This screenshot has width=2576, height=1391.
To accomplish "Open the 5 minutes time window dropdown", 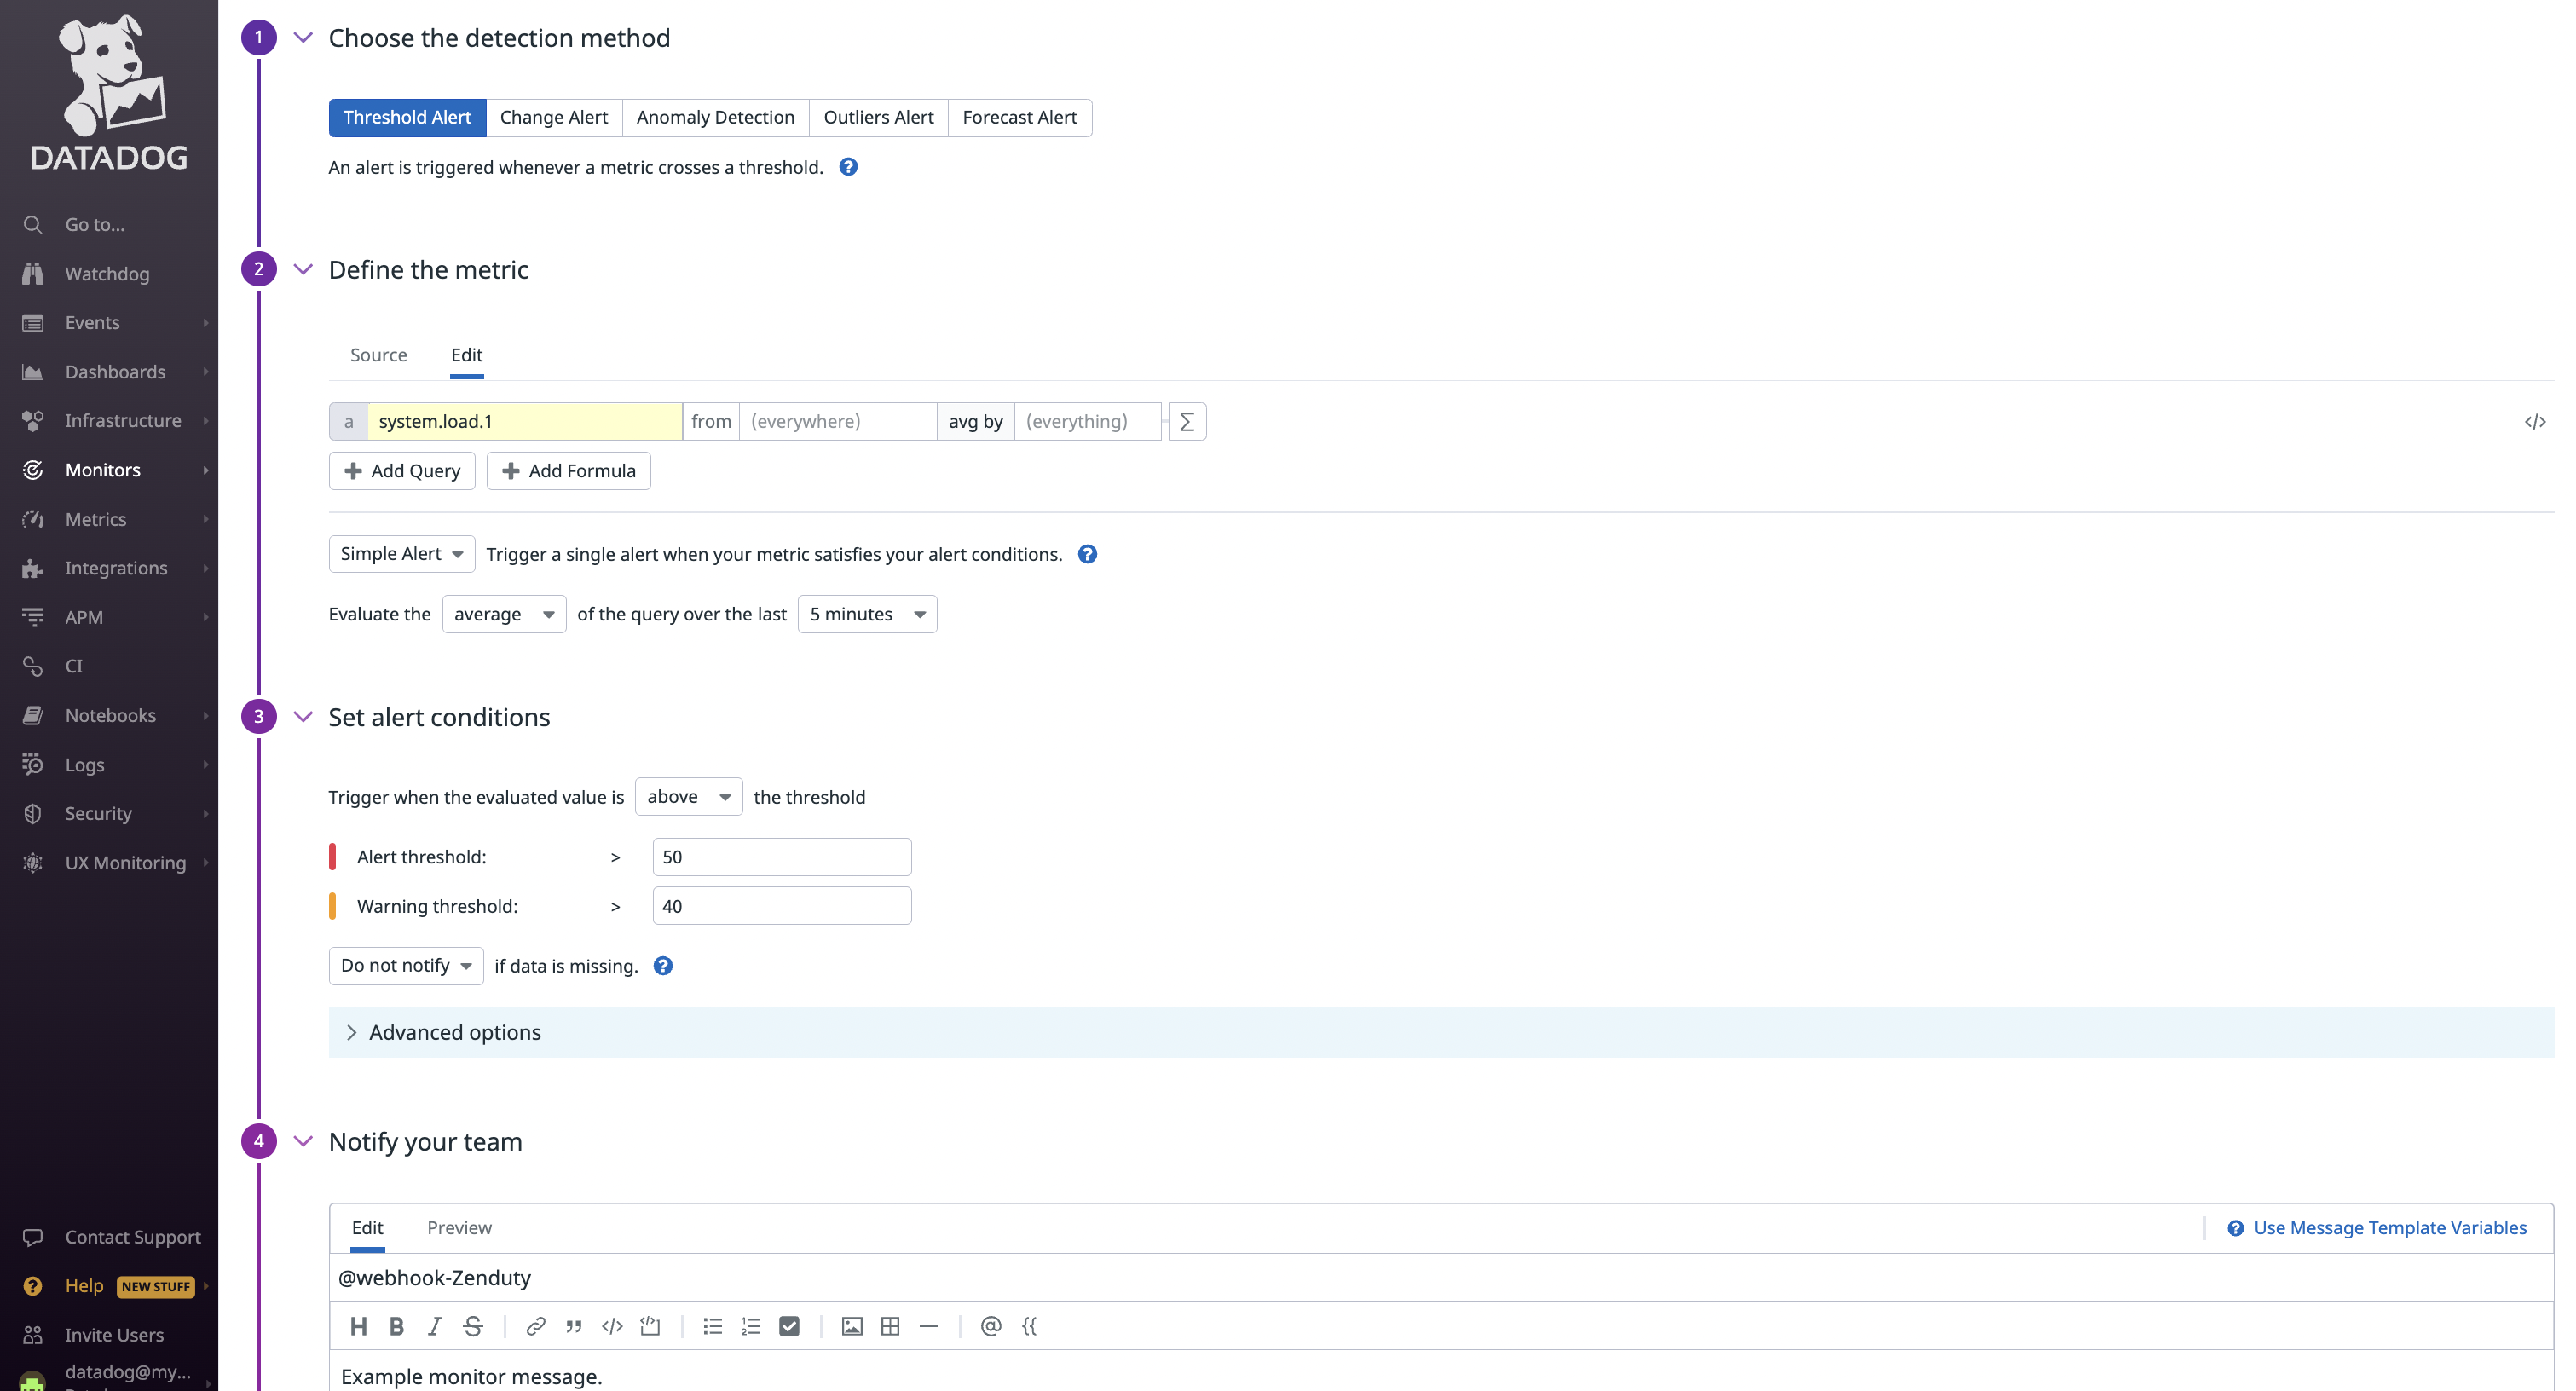I will click(866, 614).
